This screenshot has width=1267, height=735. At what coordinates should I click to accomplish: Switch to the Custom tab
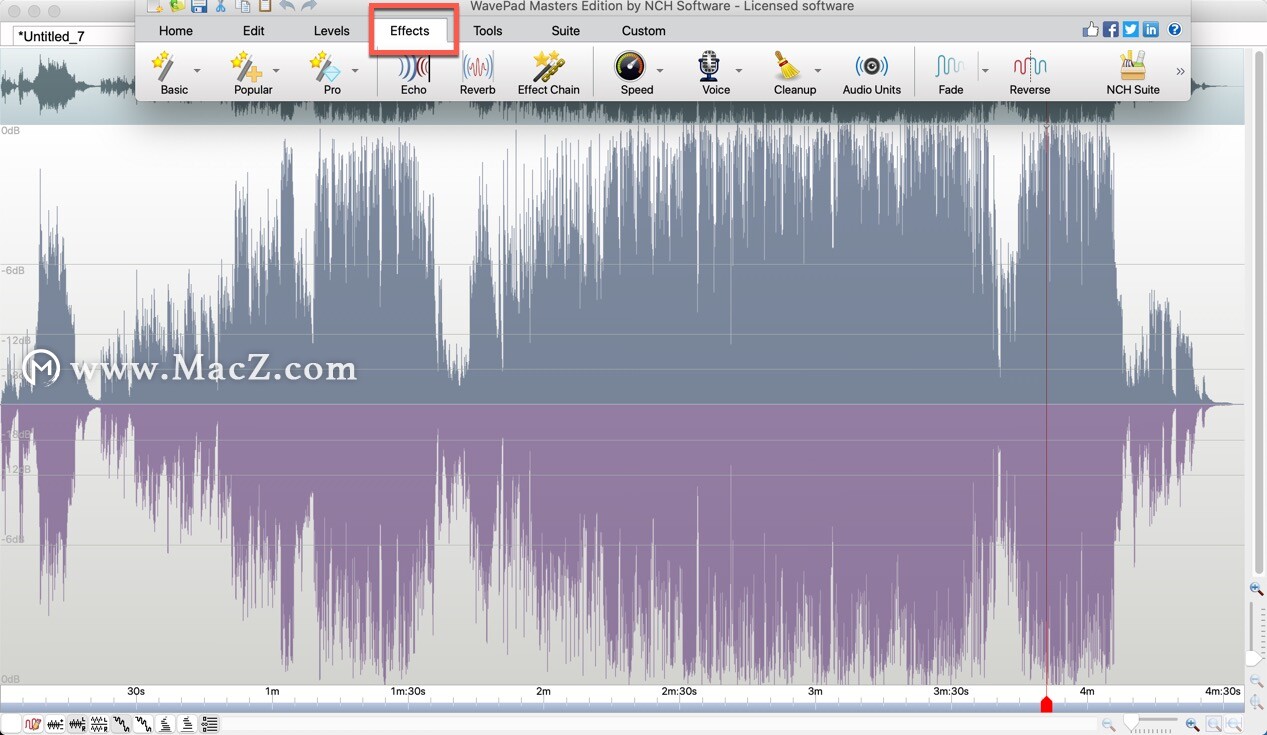pyautogui.click(x=644, y=31)
